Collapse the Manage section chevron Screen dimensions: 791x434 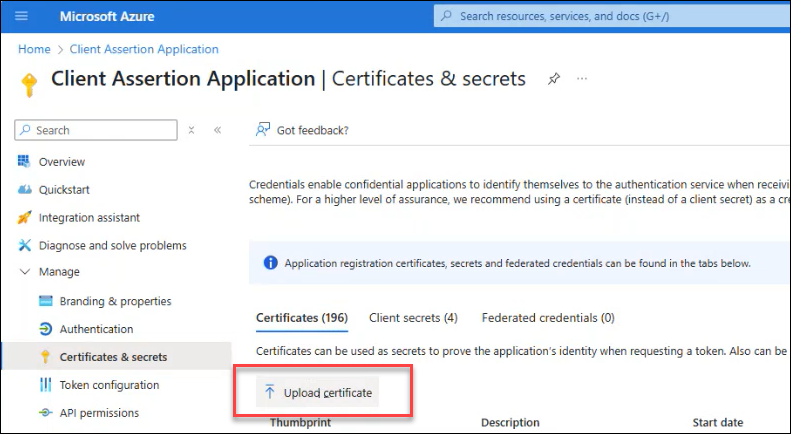point(24,272)
